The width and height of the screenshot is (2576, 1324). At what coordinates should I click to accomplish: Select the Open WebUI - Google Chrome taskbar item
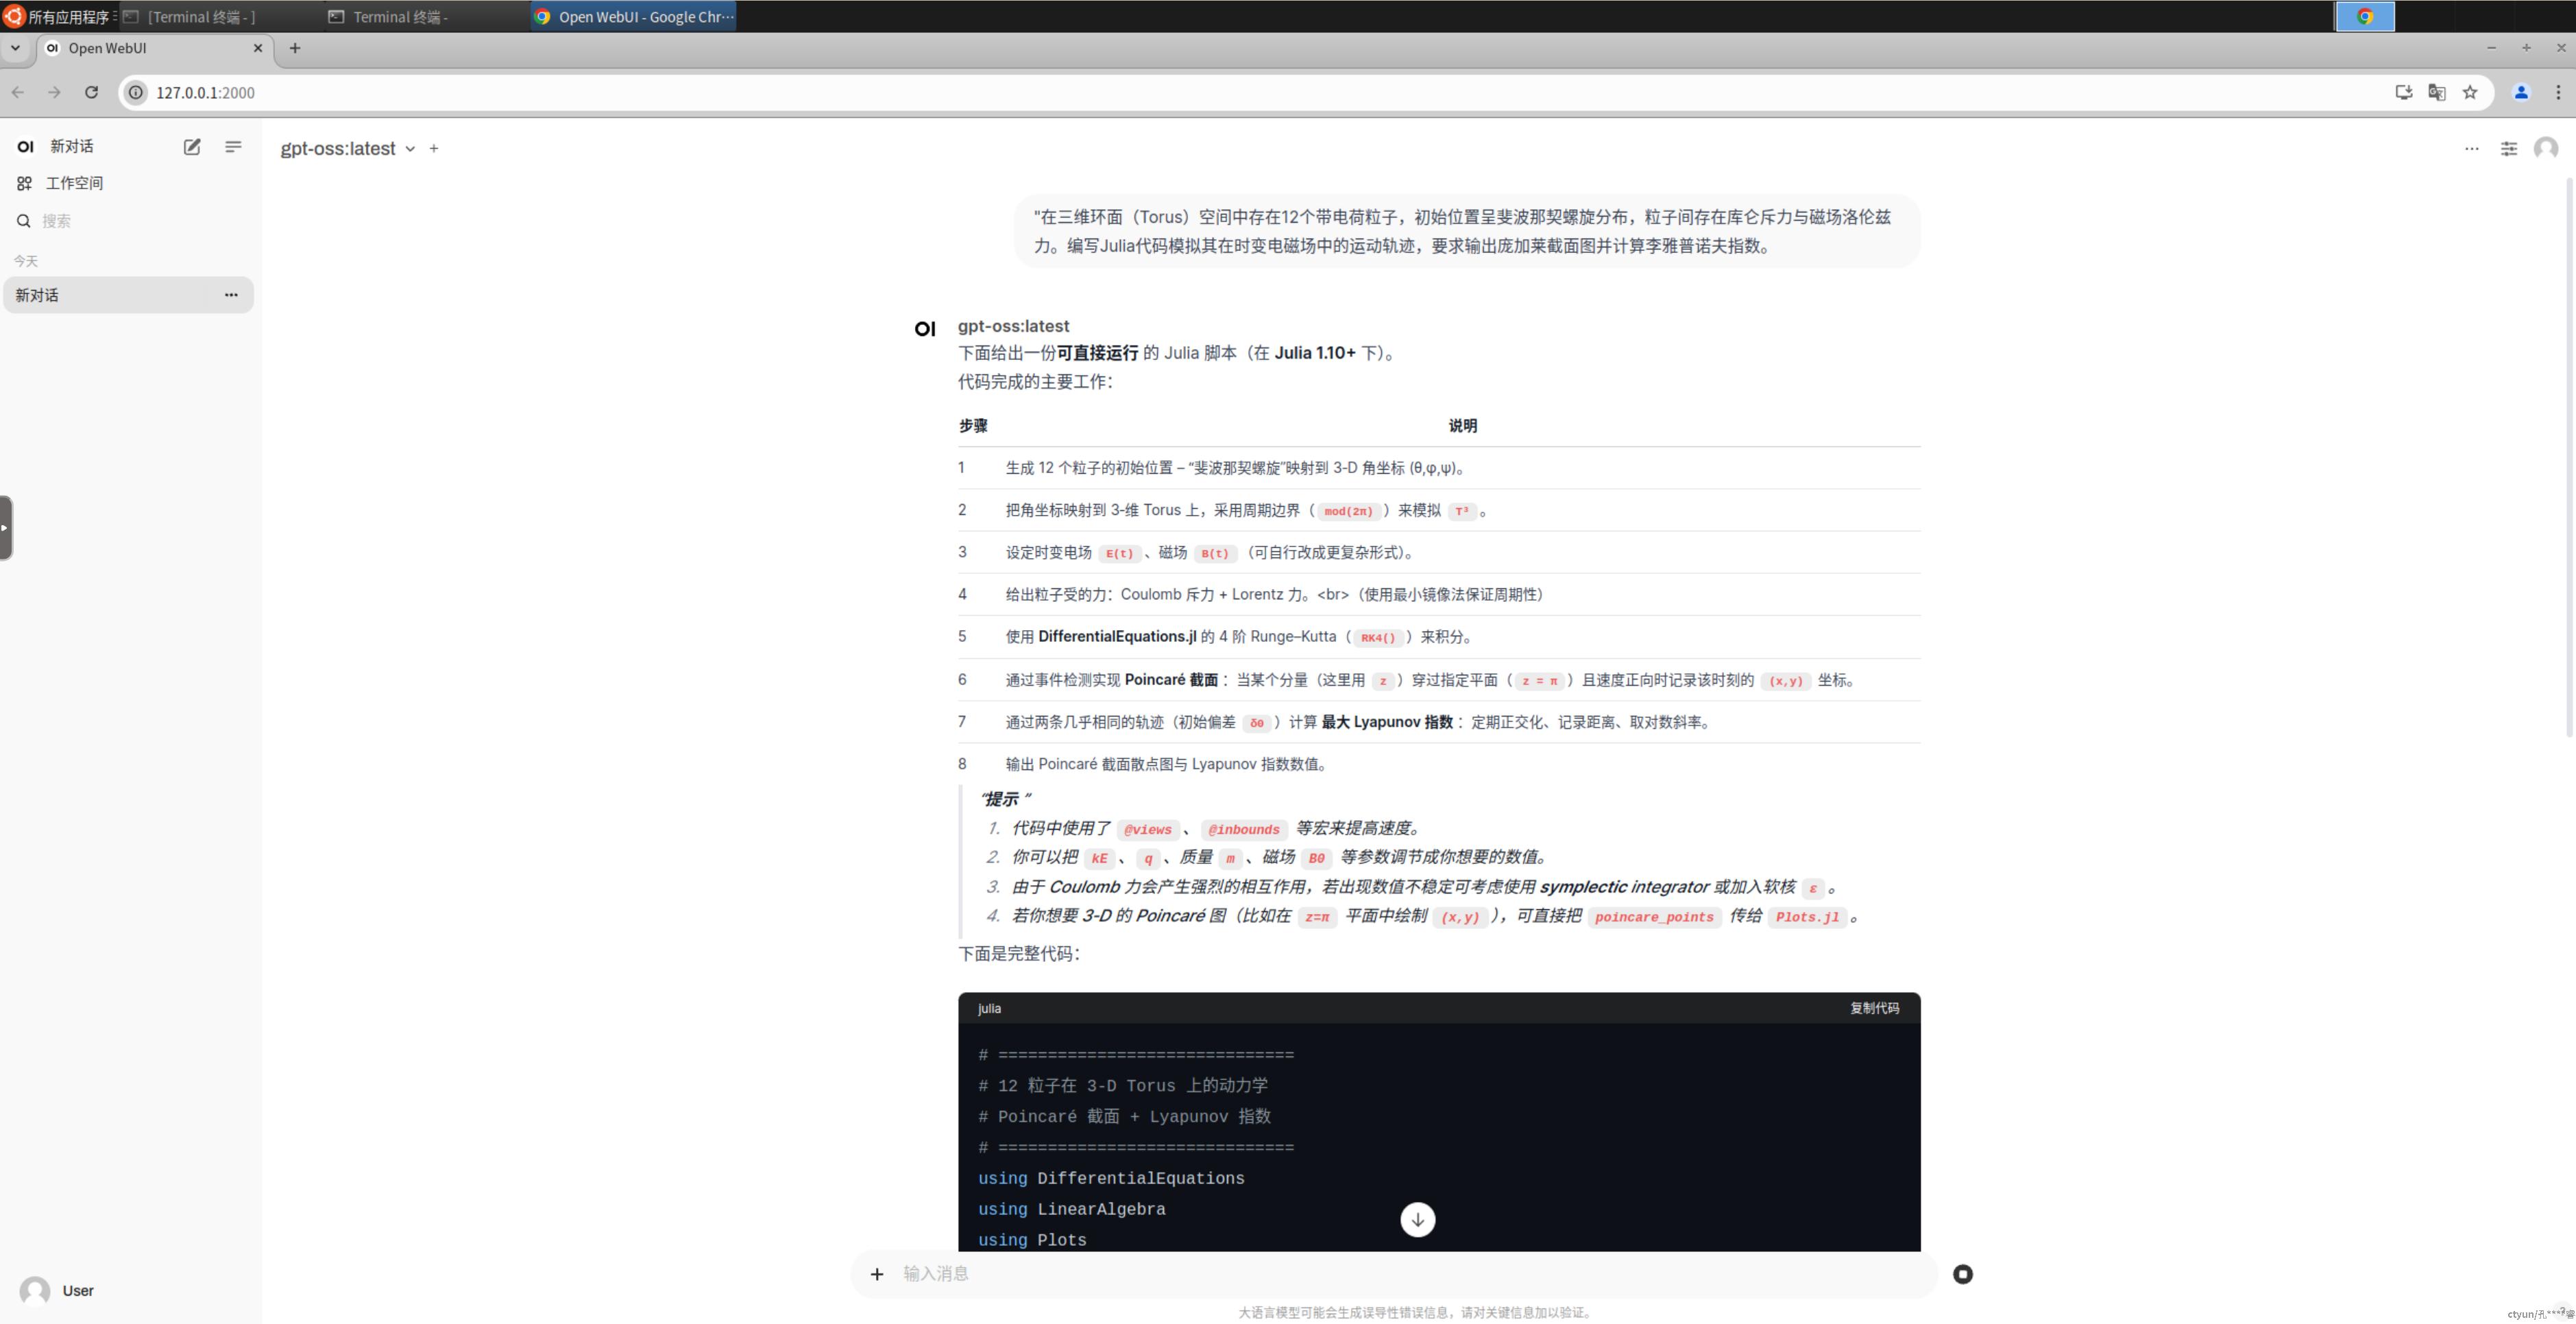point(634,16)
